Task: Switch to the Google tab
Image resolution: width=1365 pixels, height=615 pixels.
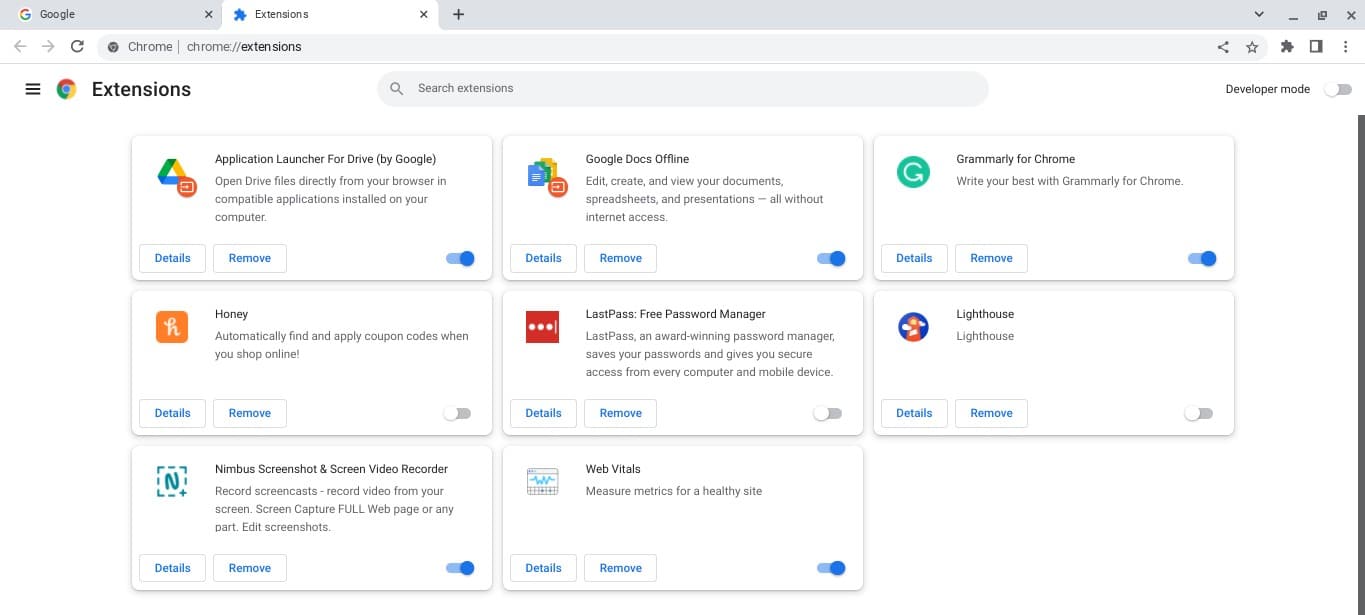Action: click(110, 14)
